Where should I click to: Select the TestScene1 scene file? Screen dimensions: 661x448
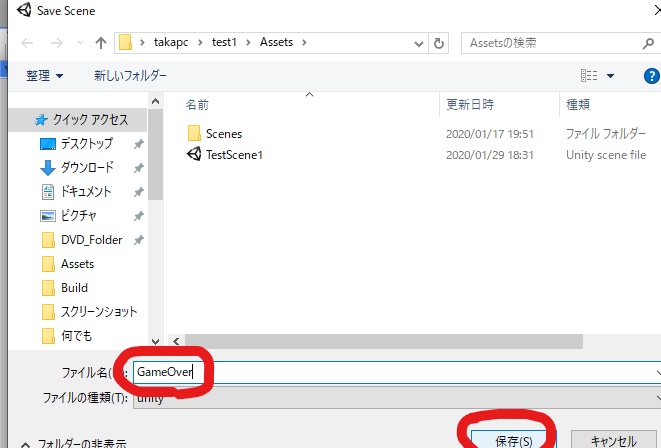[234, 155]
